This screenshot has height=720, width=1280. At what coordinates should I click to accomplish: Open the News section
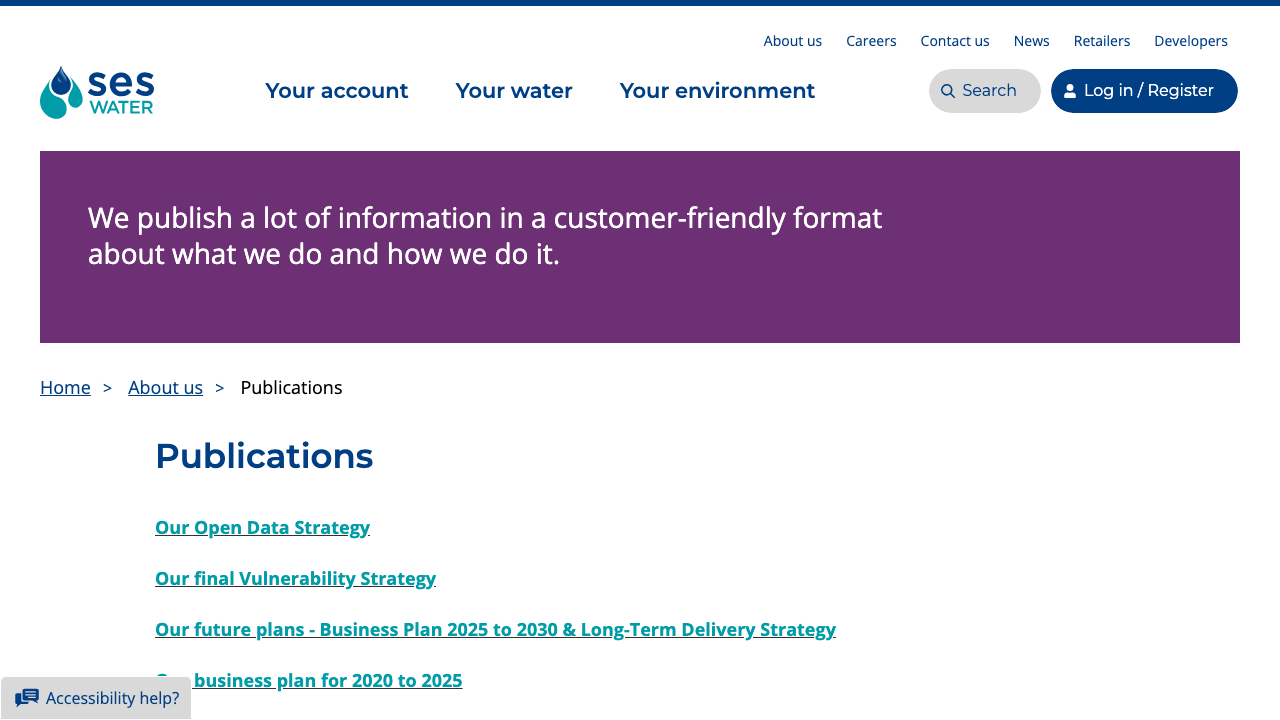pos(1031,40)
